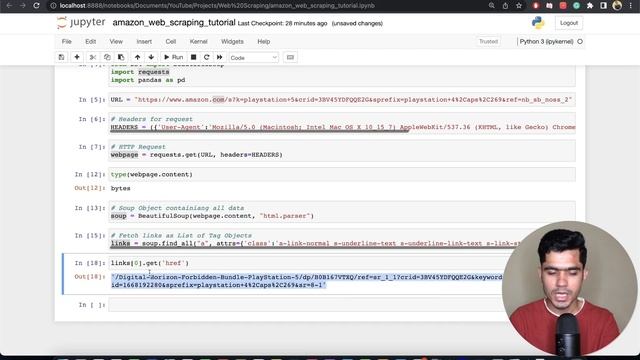Click the 'import pandas as pd' line
Screen dimensions: 640x360
click(x=148, y=80)
